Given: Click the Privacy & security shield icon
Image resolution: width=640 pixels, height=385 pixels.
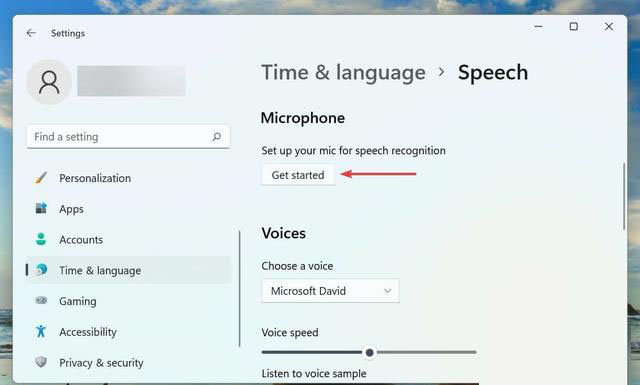Looking at the screenshot, I should click(x=41, y=362).
